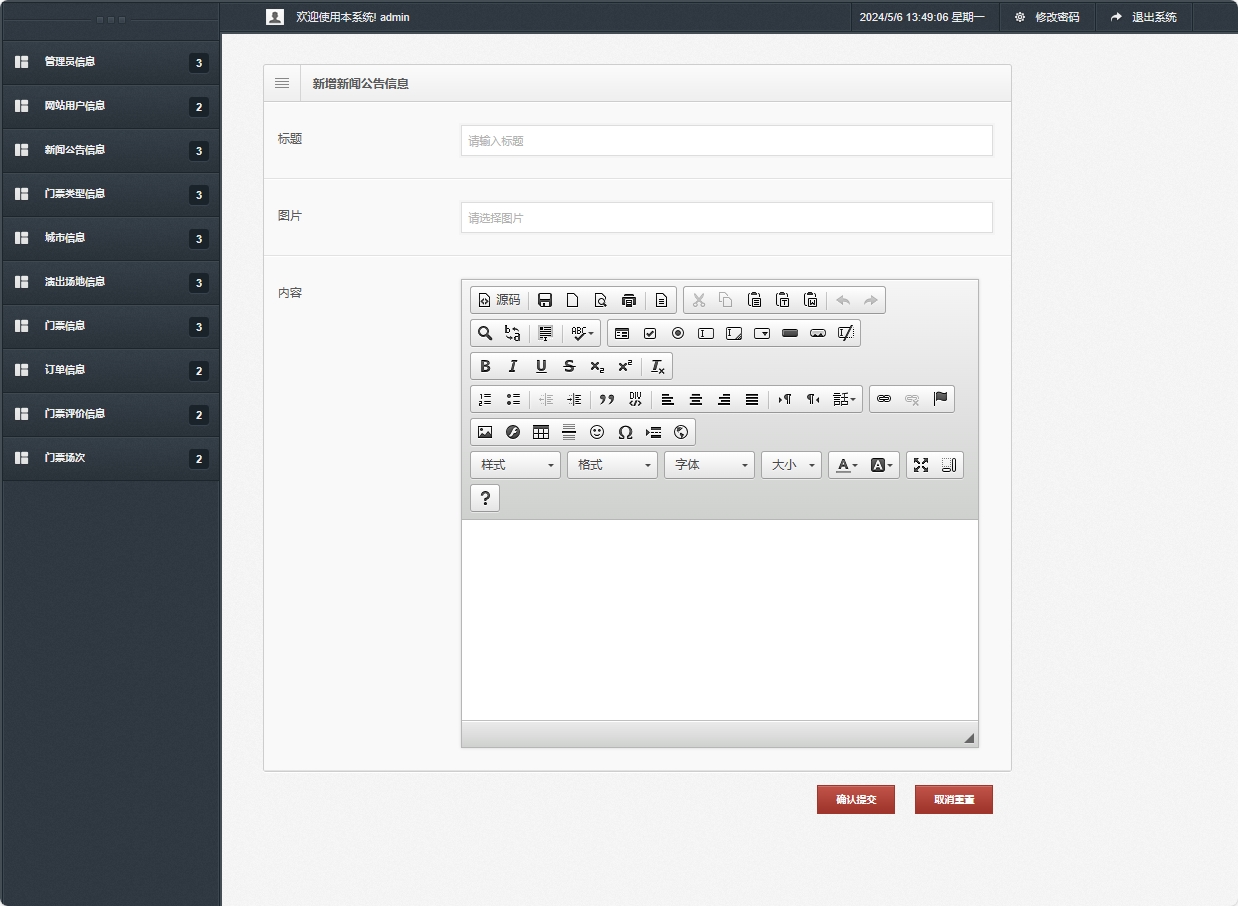This screenshot has width=1238, height=906.
Task: Select 订单信息 from the left menu
Action: point(65,370)
